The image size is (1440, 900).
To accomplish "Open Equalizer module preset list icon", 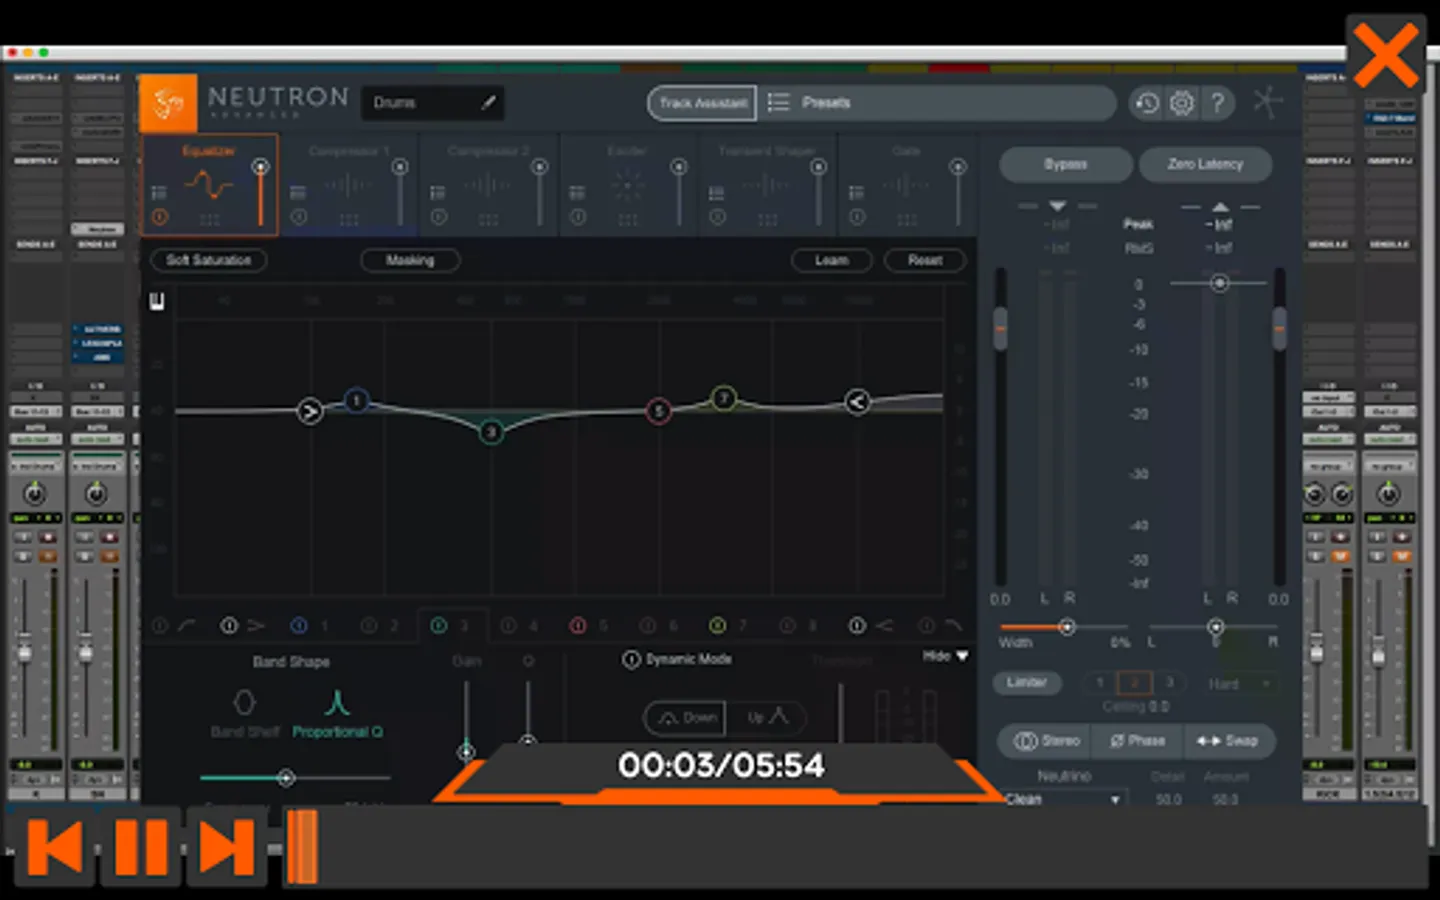I will coord(159,192).
